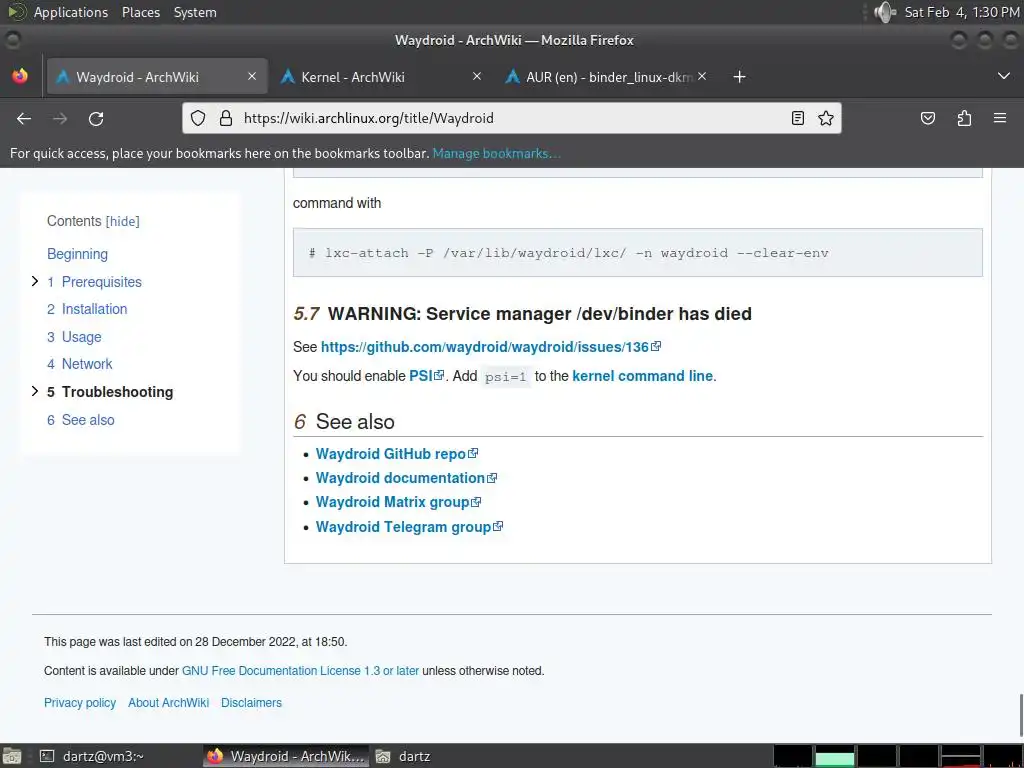Open the Places menu
The height and width of the screenshot is (768, 1024).
[140, 12]
